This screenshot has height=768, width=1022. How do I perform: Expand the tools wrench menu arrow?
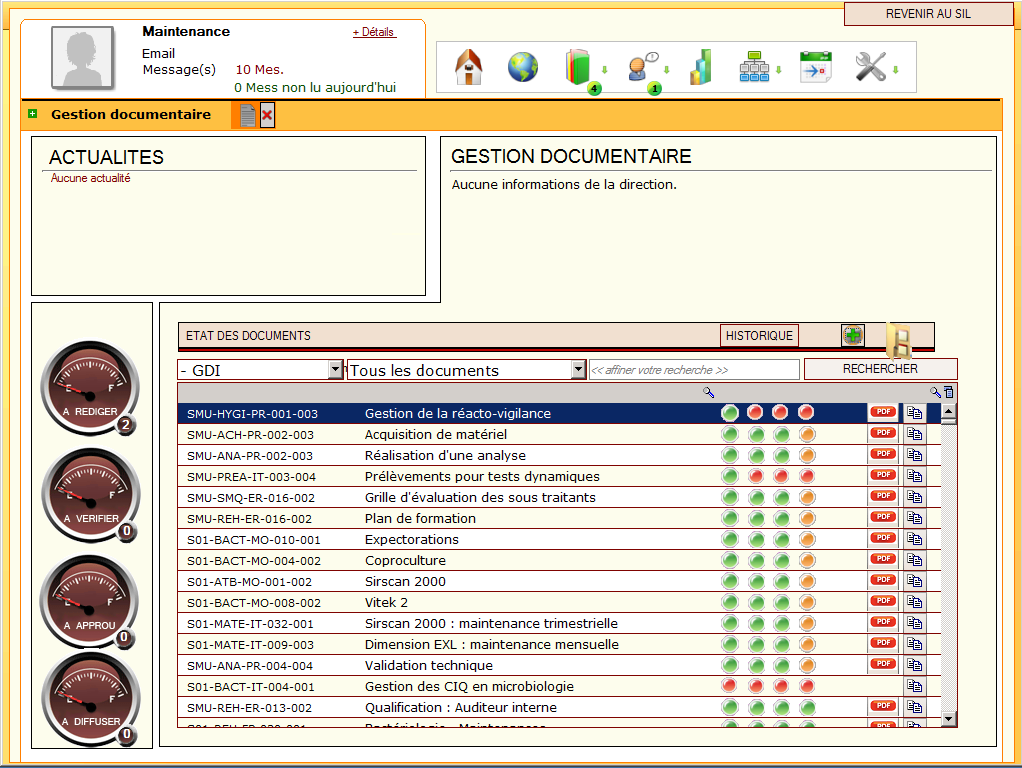[896, 69]
